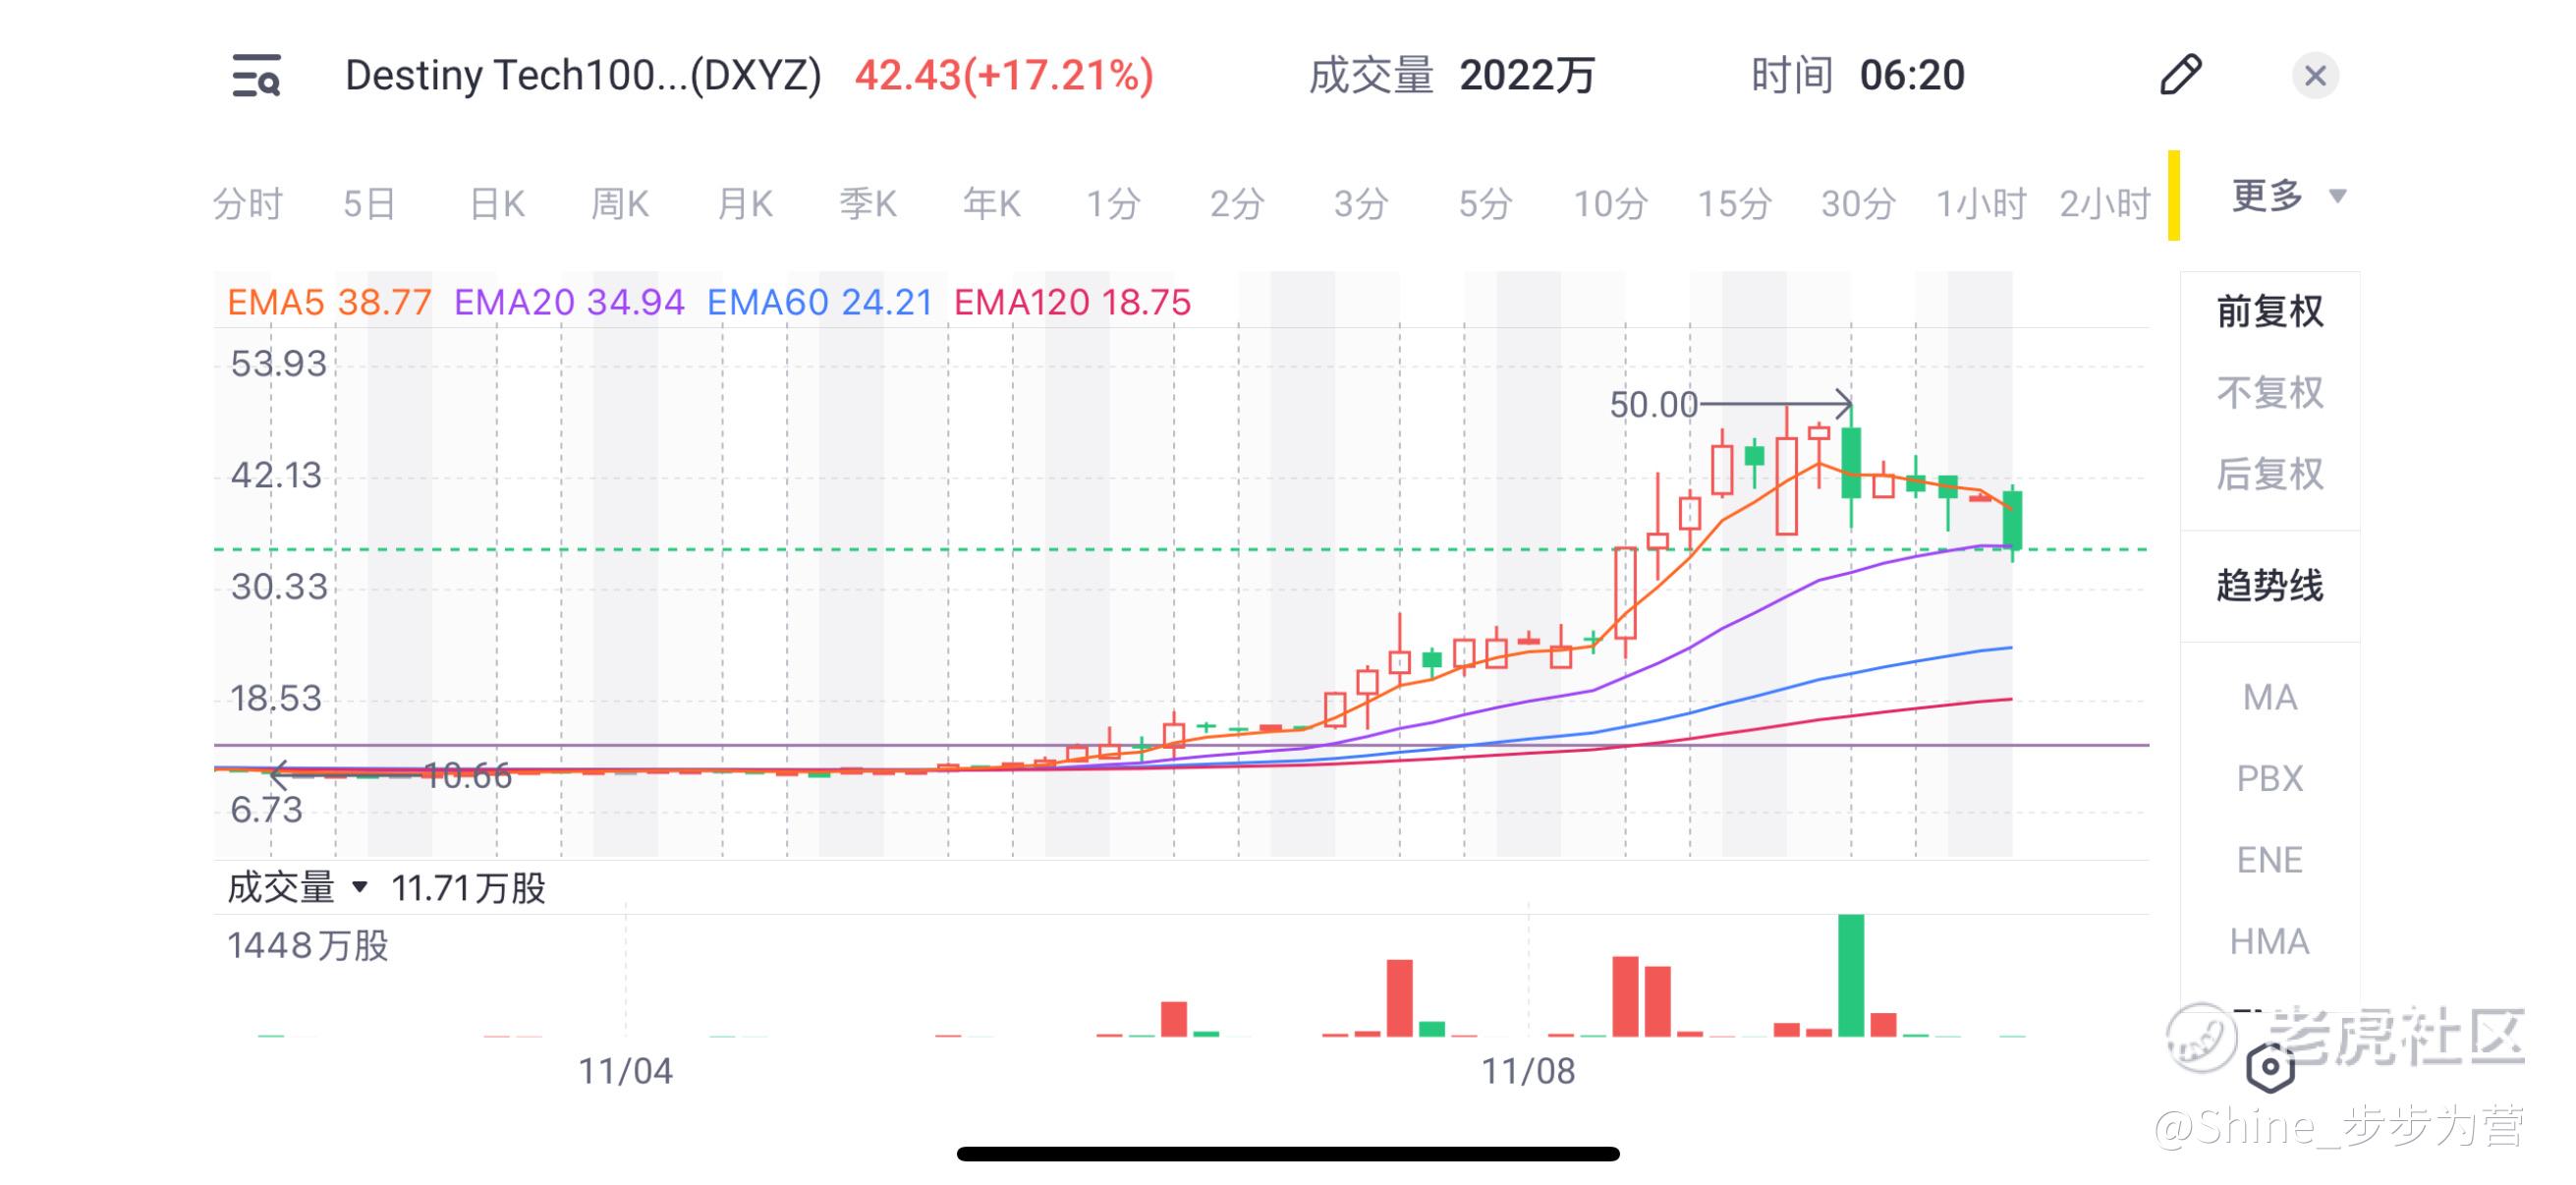Open the 成交量 indicator dropdown
This screenshot has height=1185, width=2576.
point(298,887)
